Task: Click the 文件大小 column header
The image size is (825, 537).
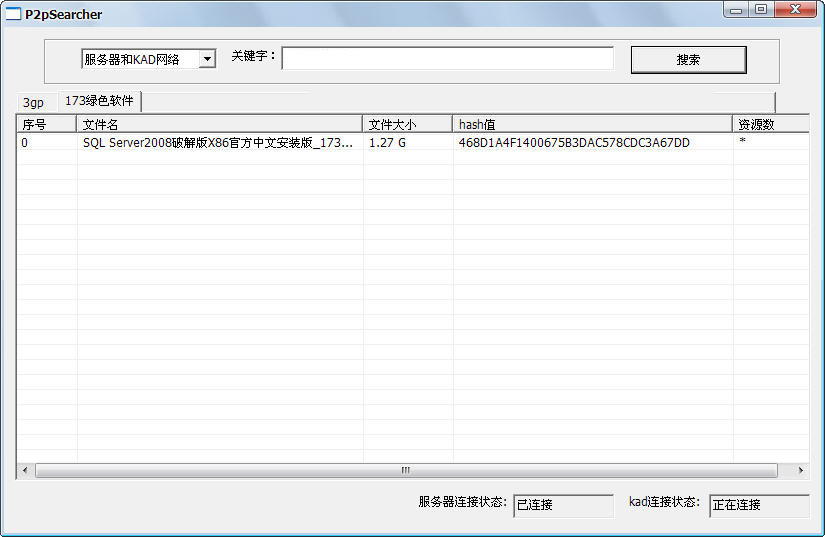Action: (407, 124)
